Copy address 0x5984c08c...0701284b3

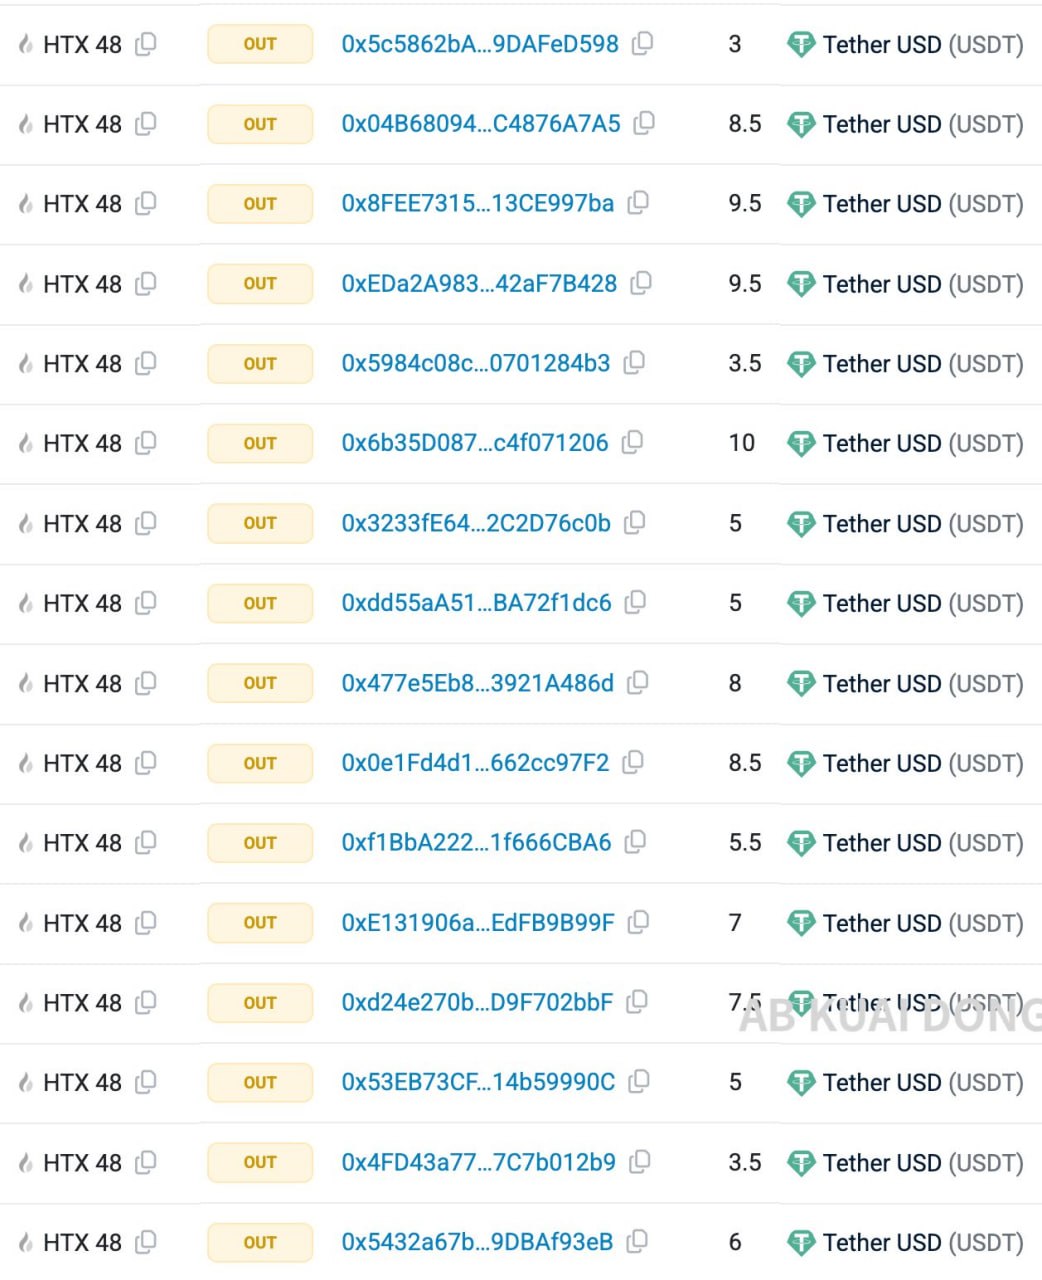point(634,363)
